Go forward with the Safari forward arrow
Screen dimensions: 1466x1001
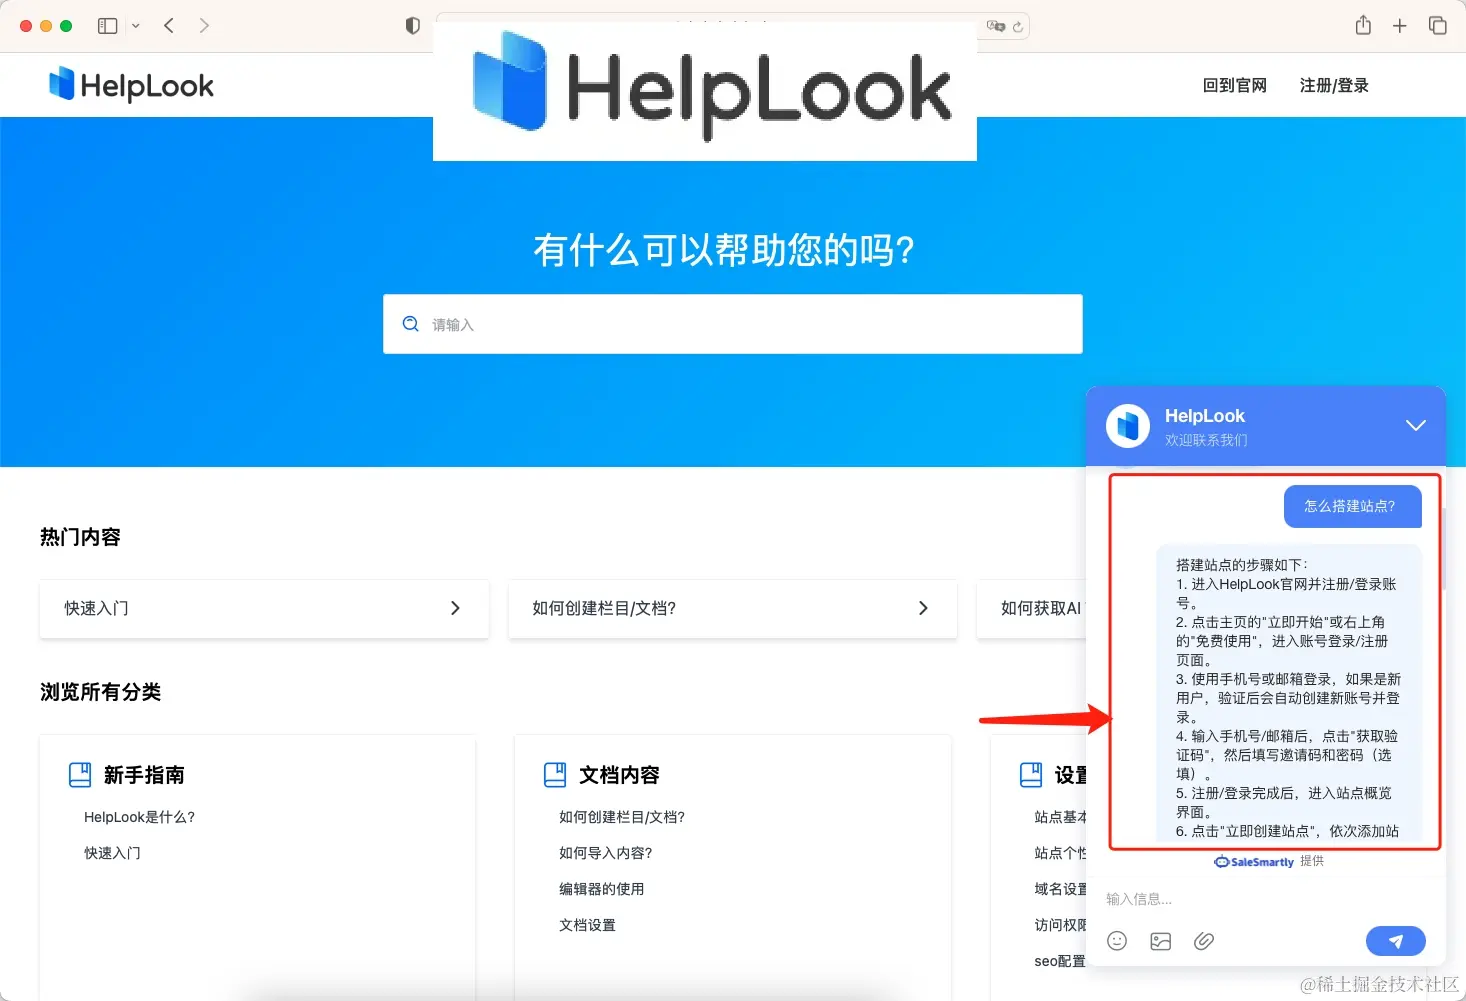(x=204, y=26)
